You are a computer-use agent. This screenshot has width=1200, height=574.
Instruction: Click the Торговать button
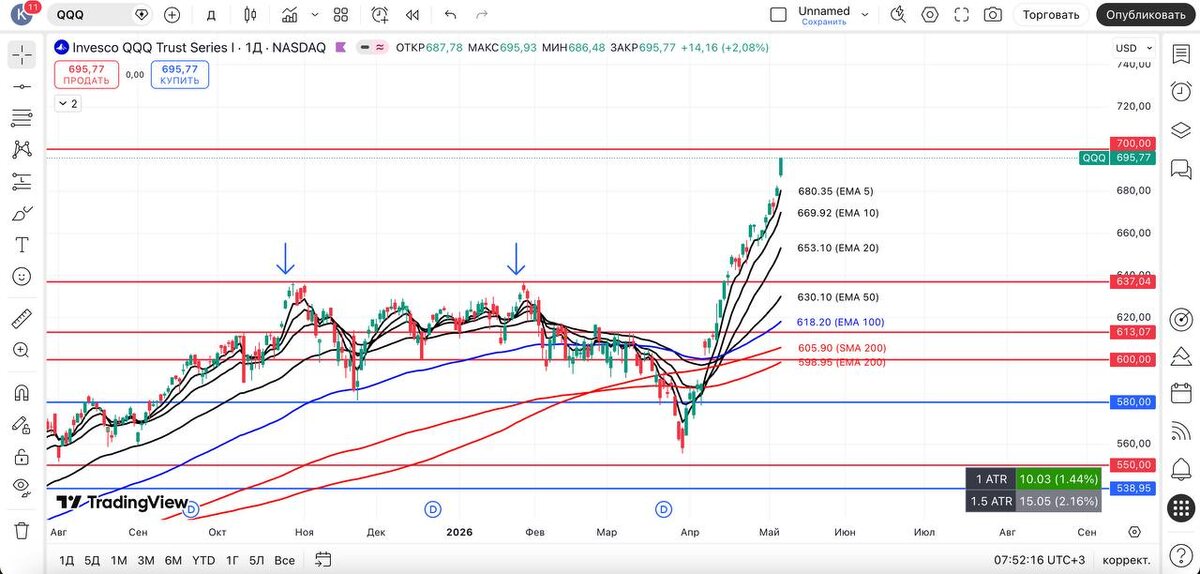pyautogui.click(x=1051, y=15)
